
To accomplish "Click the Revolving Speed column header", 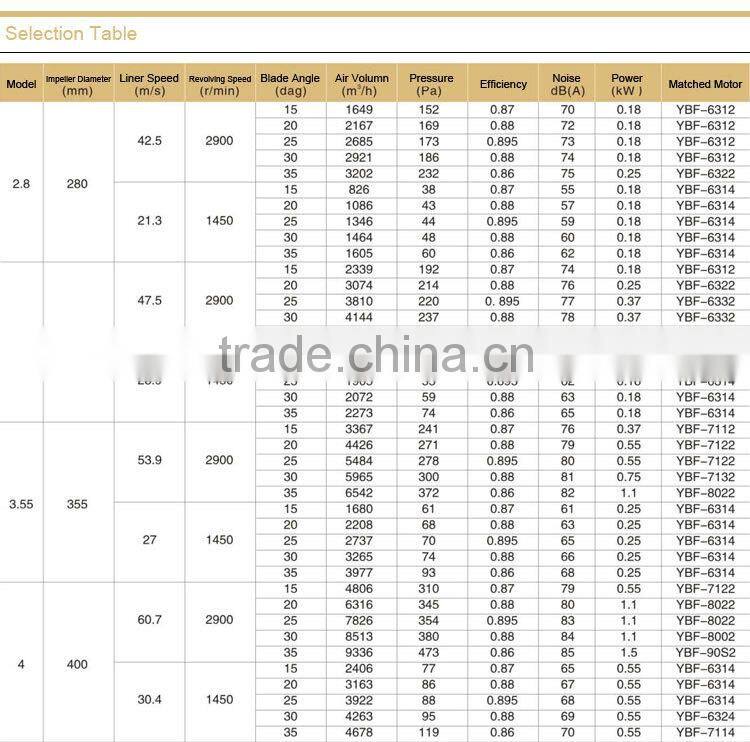I will (x=220, y=84).
